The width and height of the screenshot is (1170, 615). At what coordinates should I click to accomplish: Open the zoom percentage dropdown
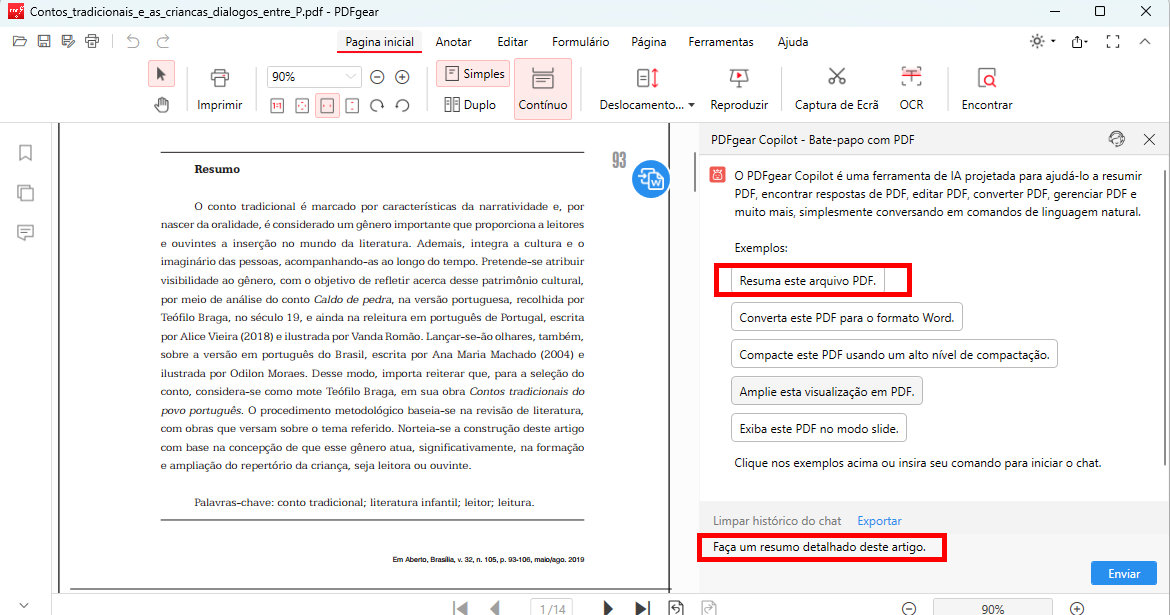click(313, 76)
